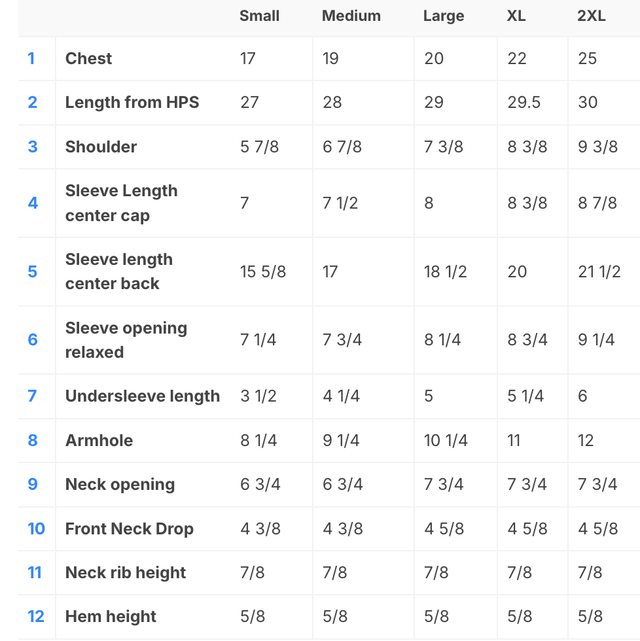Click the Armhole row label
Screen dimensions: 640x641
click(x=99, y=440)
